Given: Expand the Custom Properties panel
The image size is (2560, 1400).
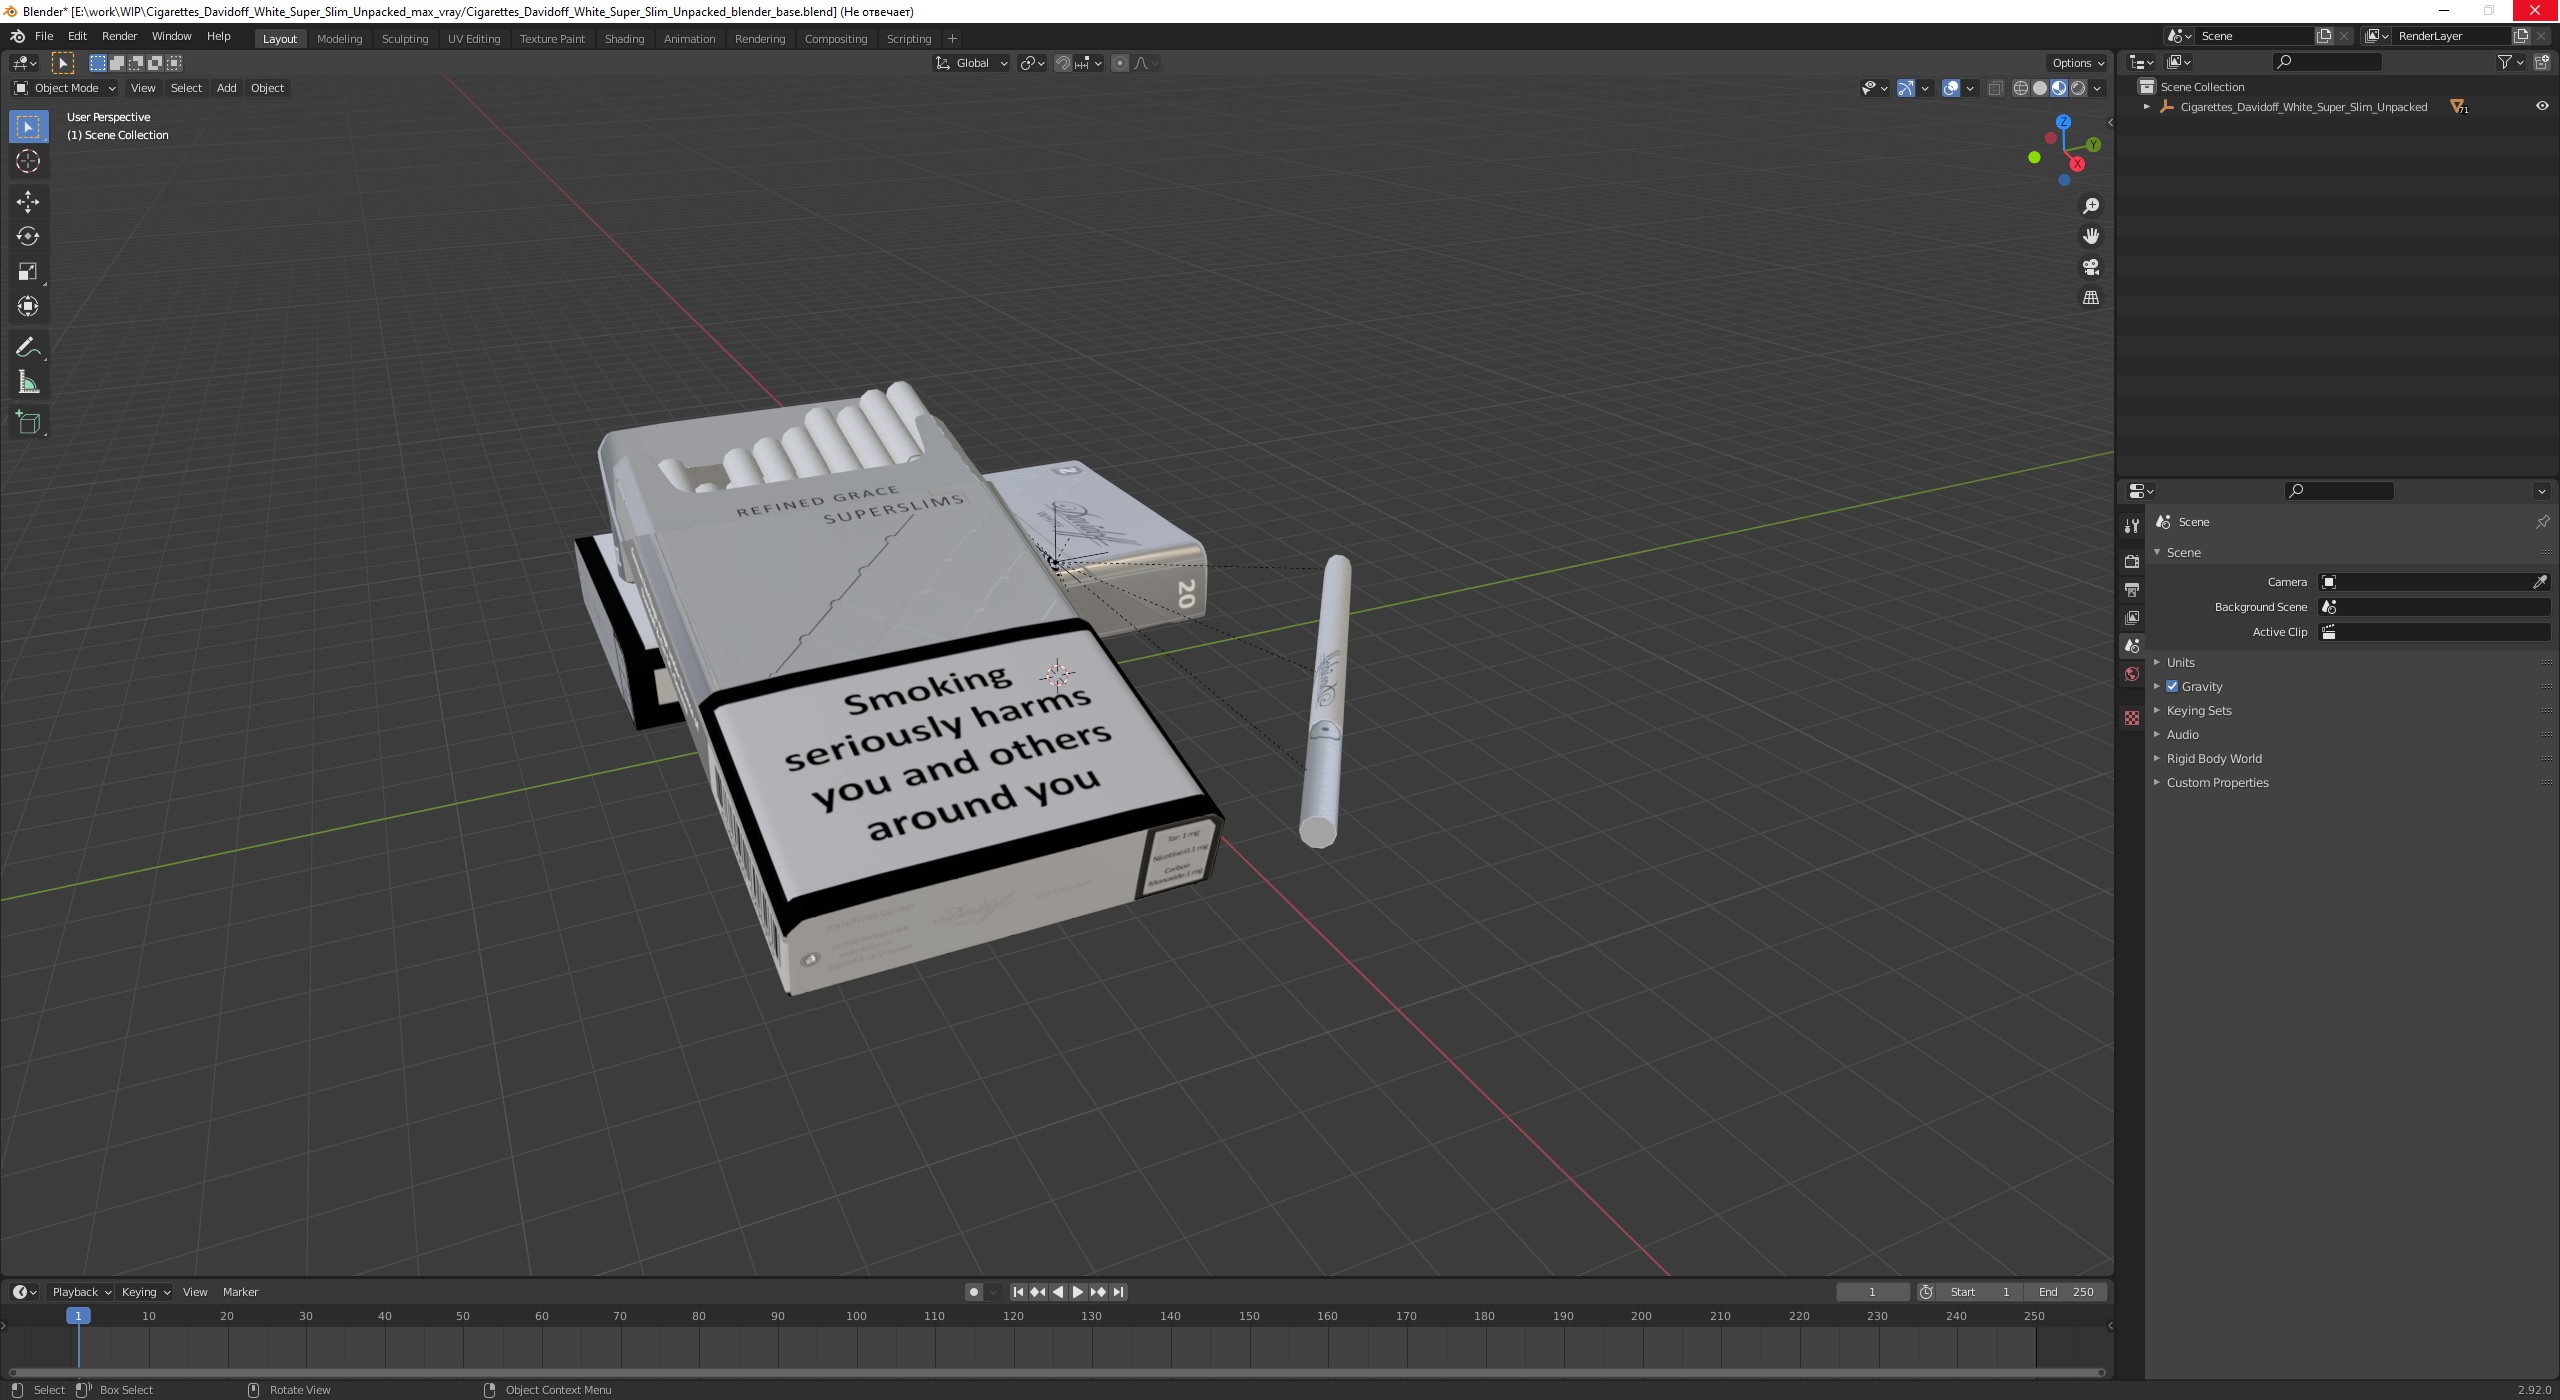Looking at the screenshot, I should (2217, 783).
